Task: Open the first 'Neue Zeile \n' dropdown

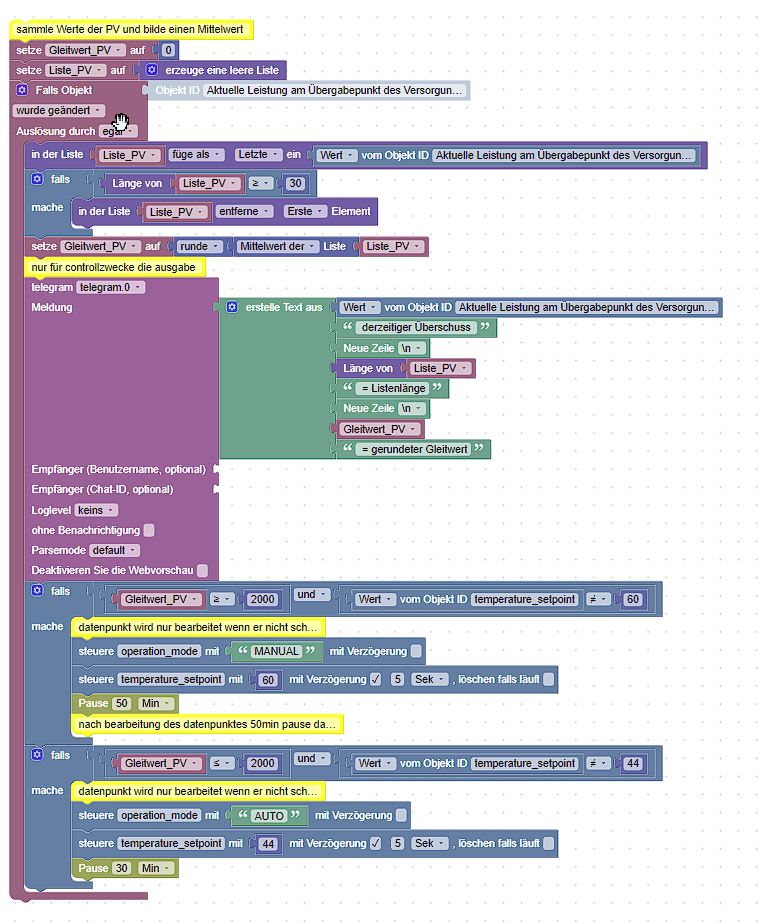Action: 412,348
